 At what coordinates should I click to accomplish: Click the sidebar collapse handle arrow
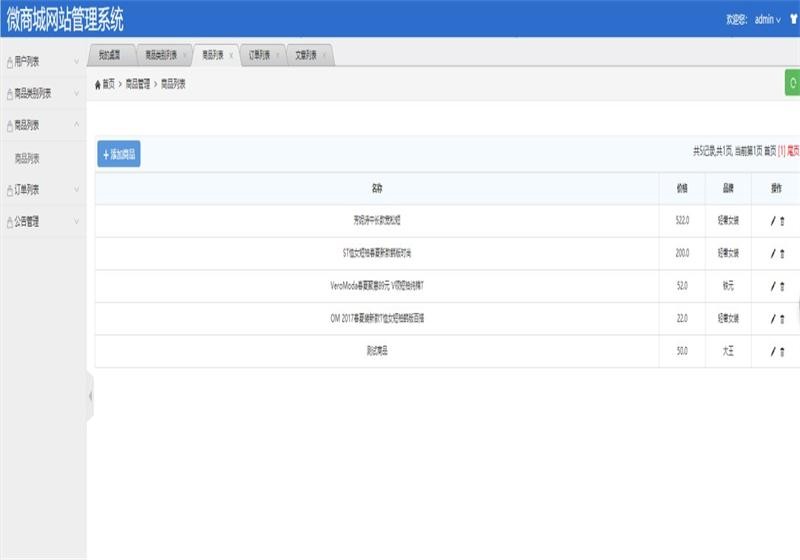click(90, 396)
